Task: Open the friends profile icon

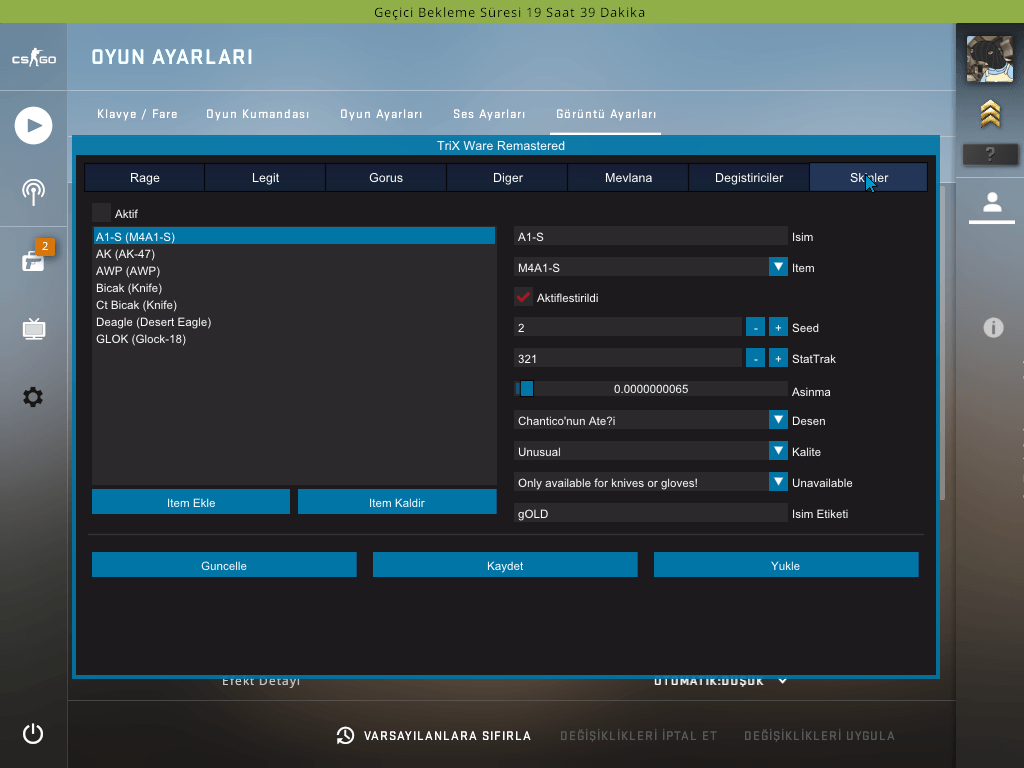Action: [x=992, y=202]
